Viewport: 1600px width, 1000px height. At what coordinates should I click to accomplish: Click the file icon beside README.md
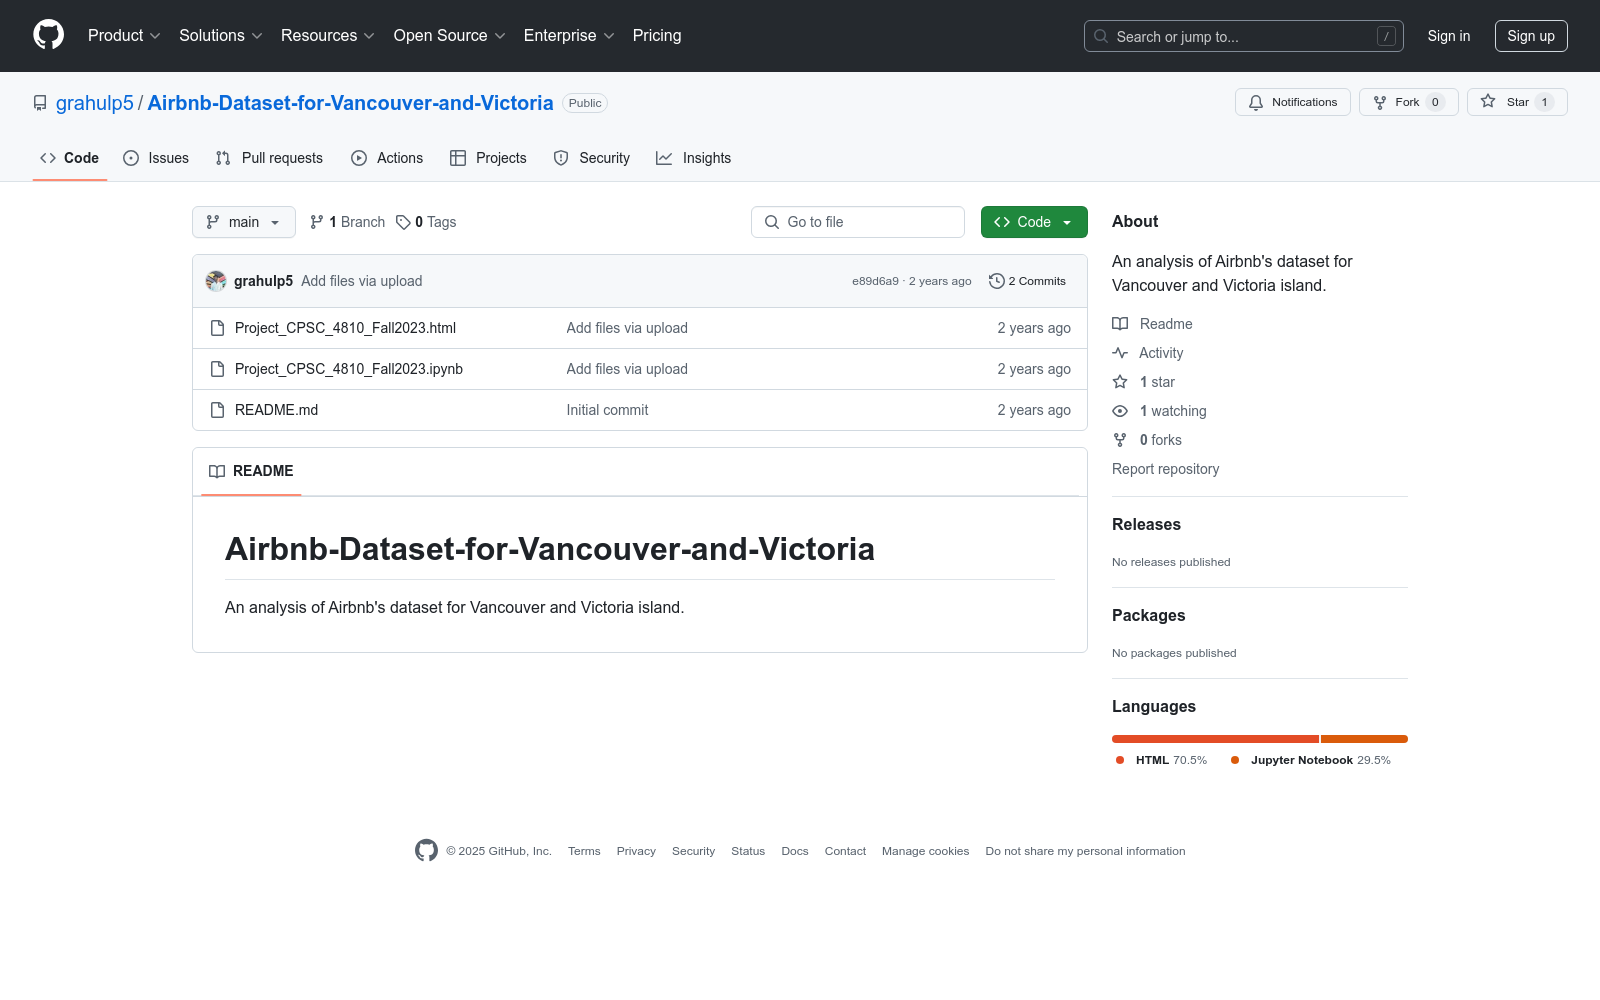[x=217, y=410]
